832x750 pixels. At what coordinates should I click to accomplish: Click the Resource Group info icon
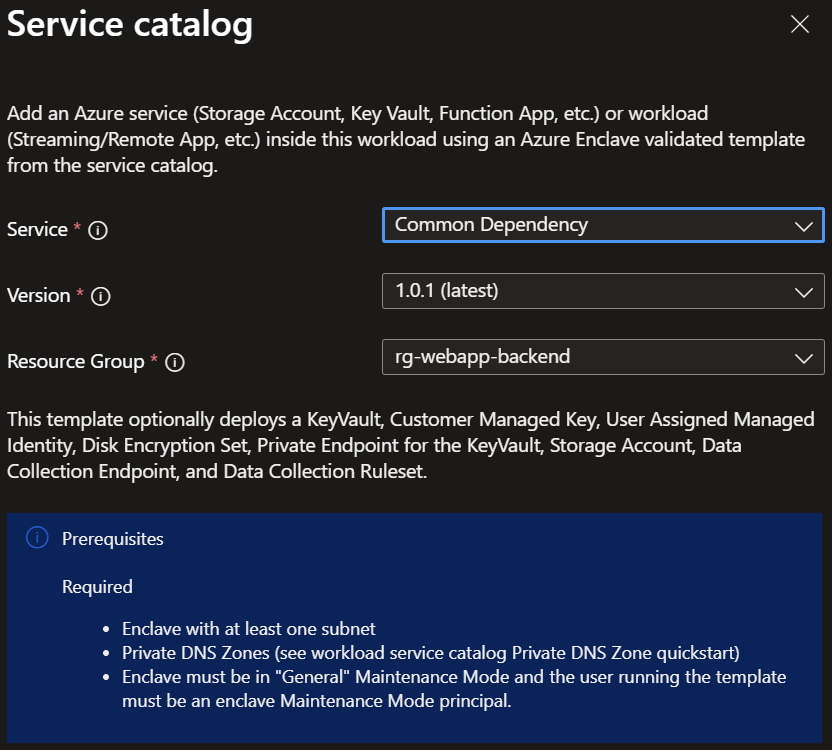point(175,362)
